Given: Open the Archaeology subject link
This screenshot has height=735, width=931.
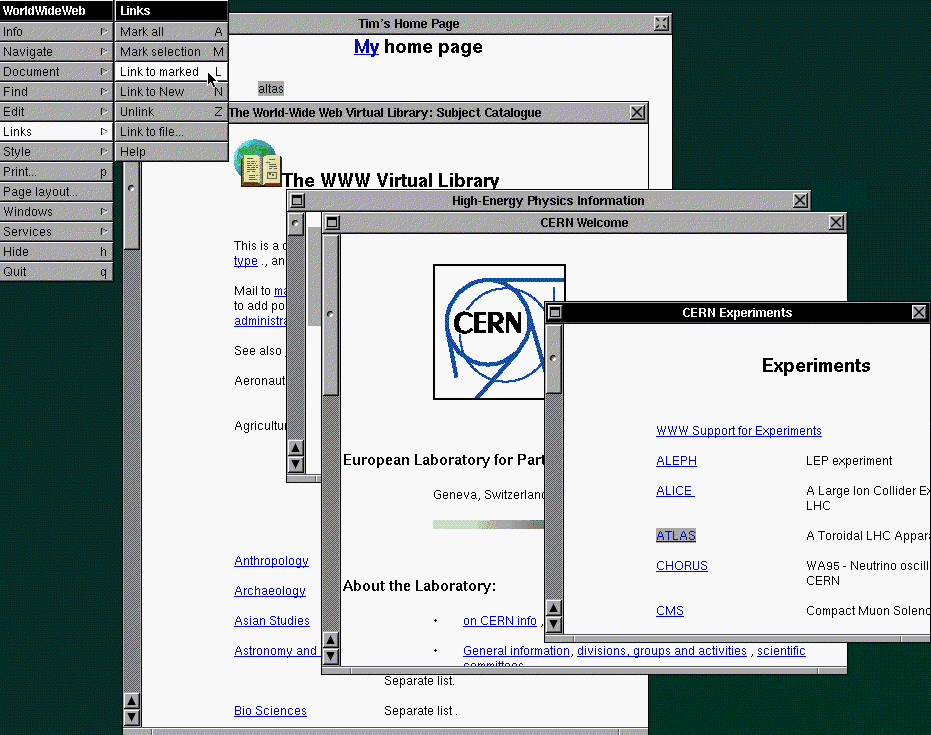Looking at the screenshot, I should tap(270, 591).
